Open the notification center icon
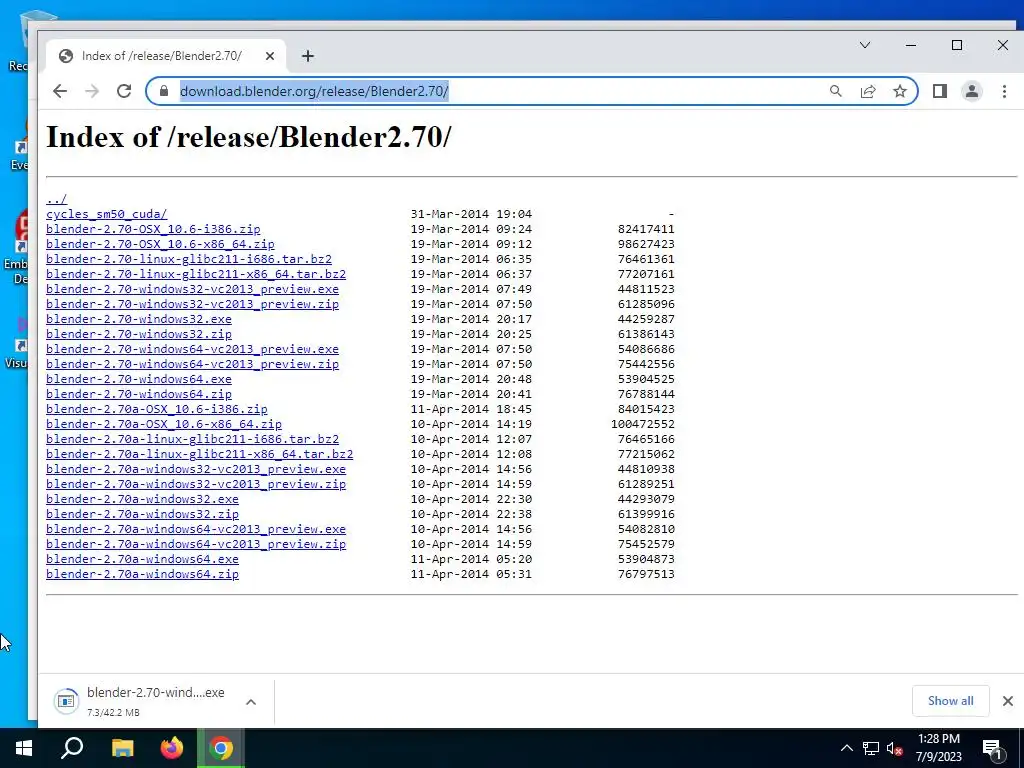 pyautogui.click(x=992, y=748)
